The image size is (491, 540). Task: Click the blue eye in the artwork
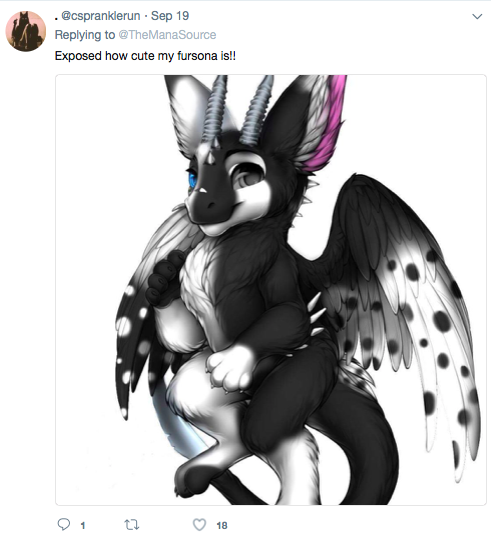[x=191, y=179]
